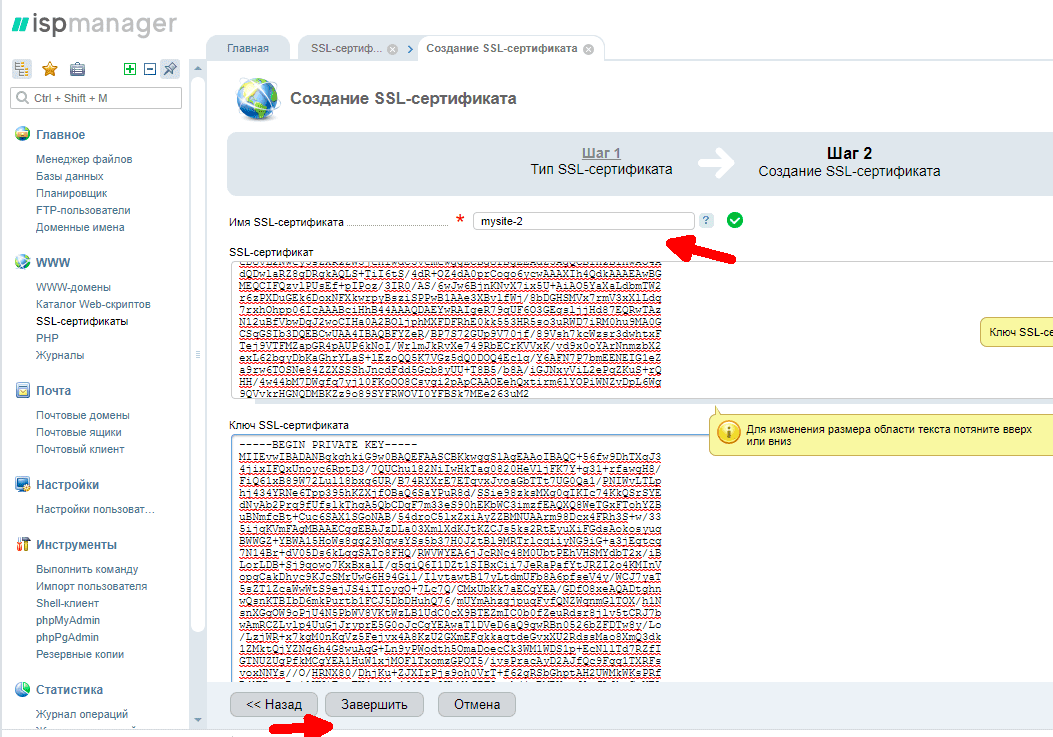Click the green validation checkmark icon

(x=735, y=220)
